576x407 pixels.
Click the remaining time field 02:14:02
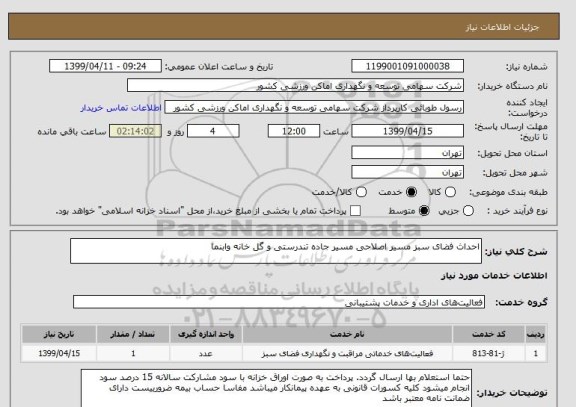[x=135, y=131]
